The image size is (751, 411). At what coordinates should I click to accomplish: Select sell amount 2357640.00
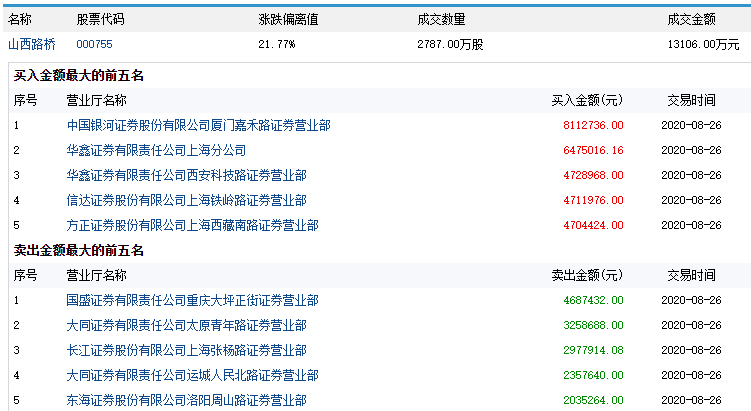point(593,375)
